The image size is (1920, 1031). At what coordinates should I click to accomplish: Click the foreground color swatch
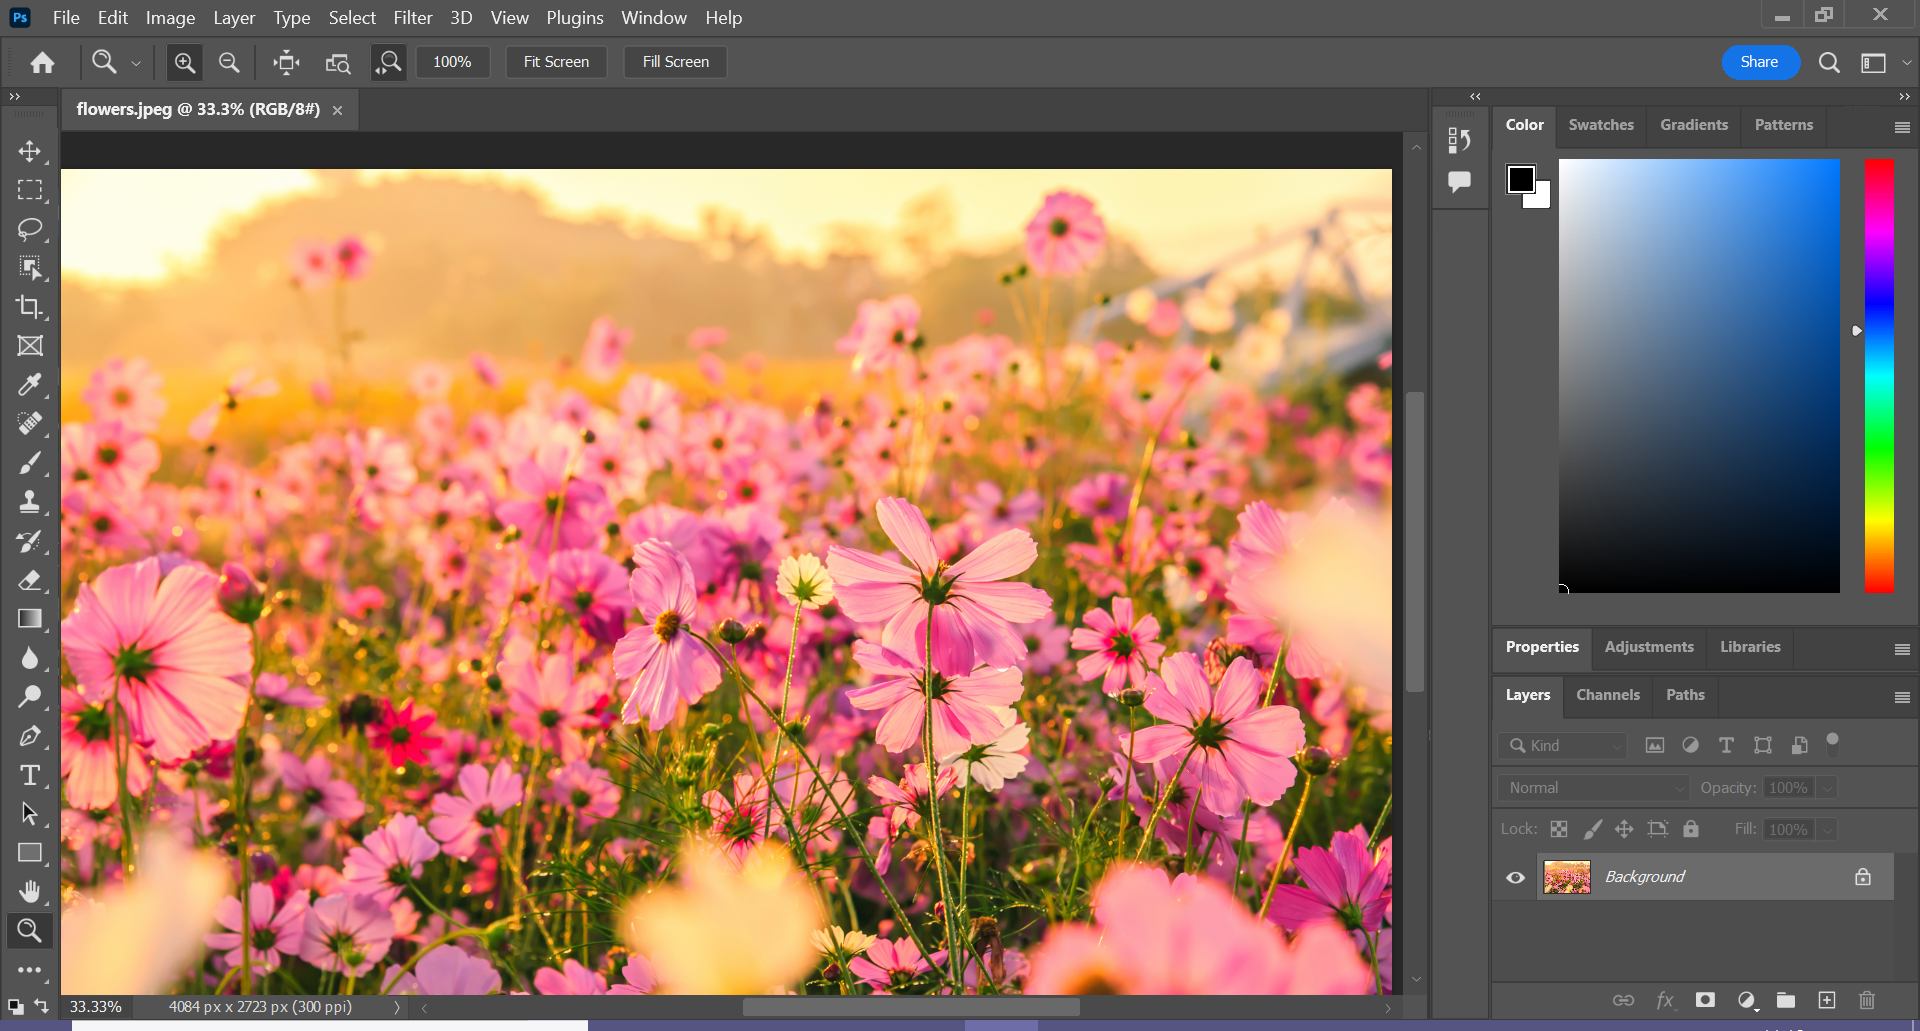point(1521,179)
